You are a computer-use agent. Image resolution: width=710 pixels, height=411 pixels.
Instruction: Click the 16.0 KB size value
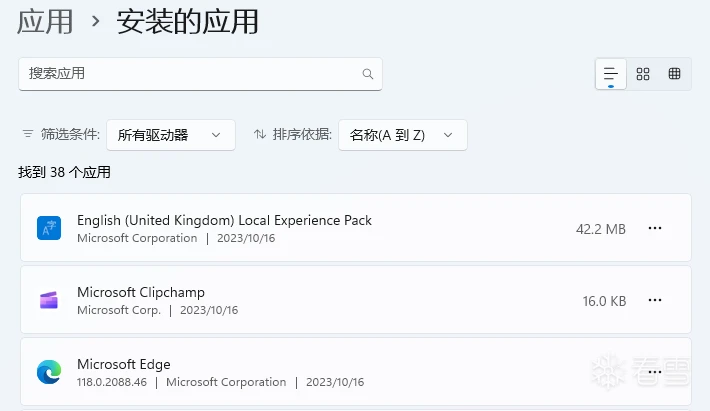(x=604, y=301)
